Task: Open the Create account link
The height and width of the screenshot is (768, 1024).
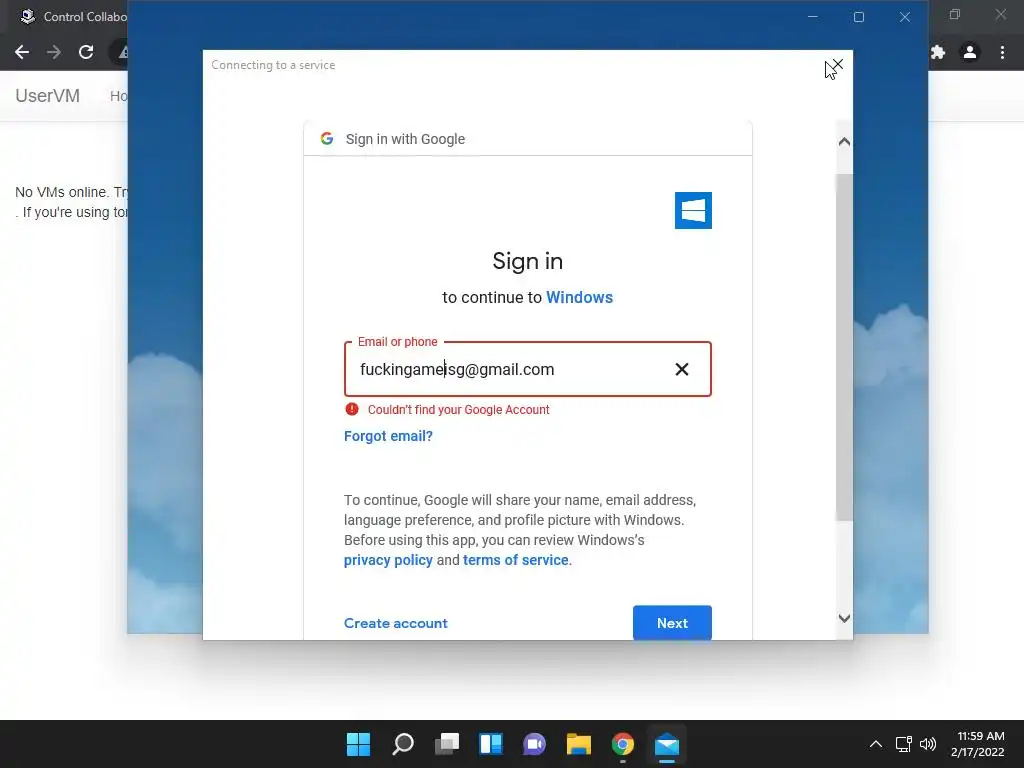Action: point(396,623)
